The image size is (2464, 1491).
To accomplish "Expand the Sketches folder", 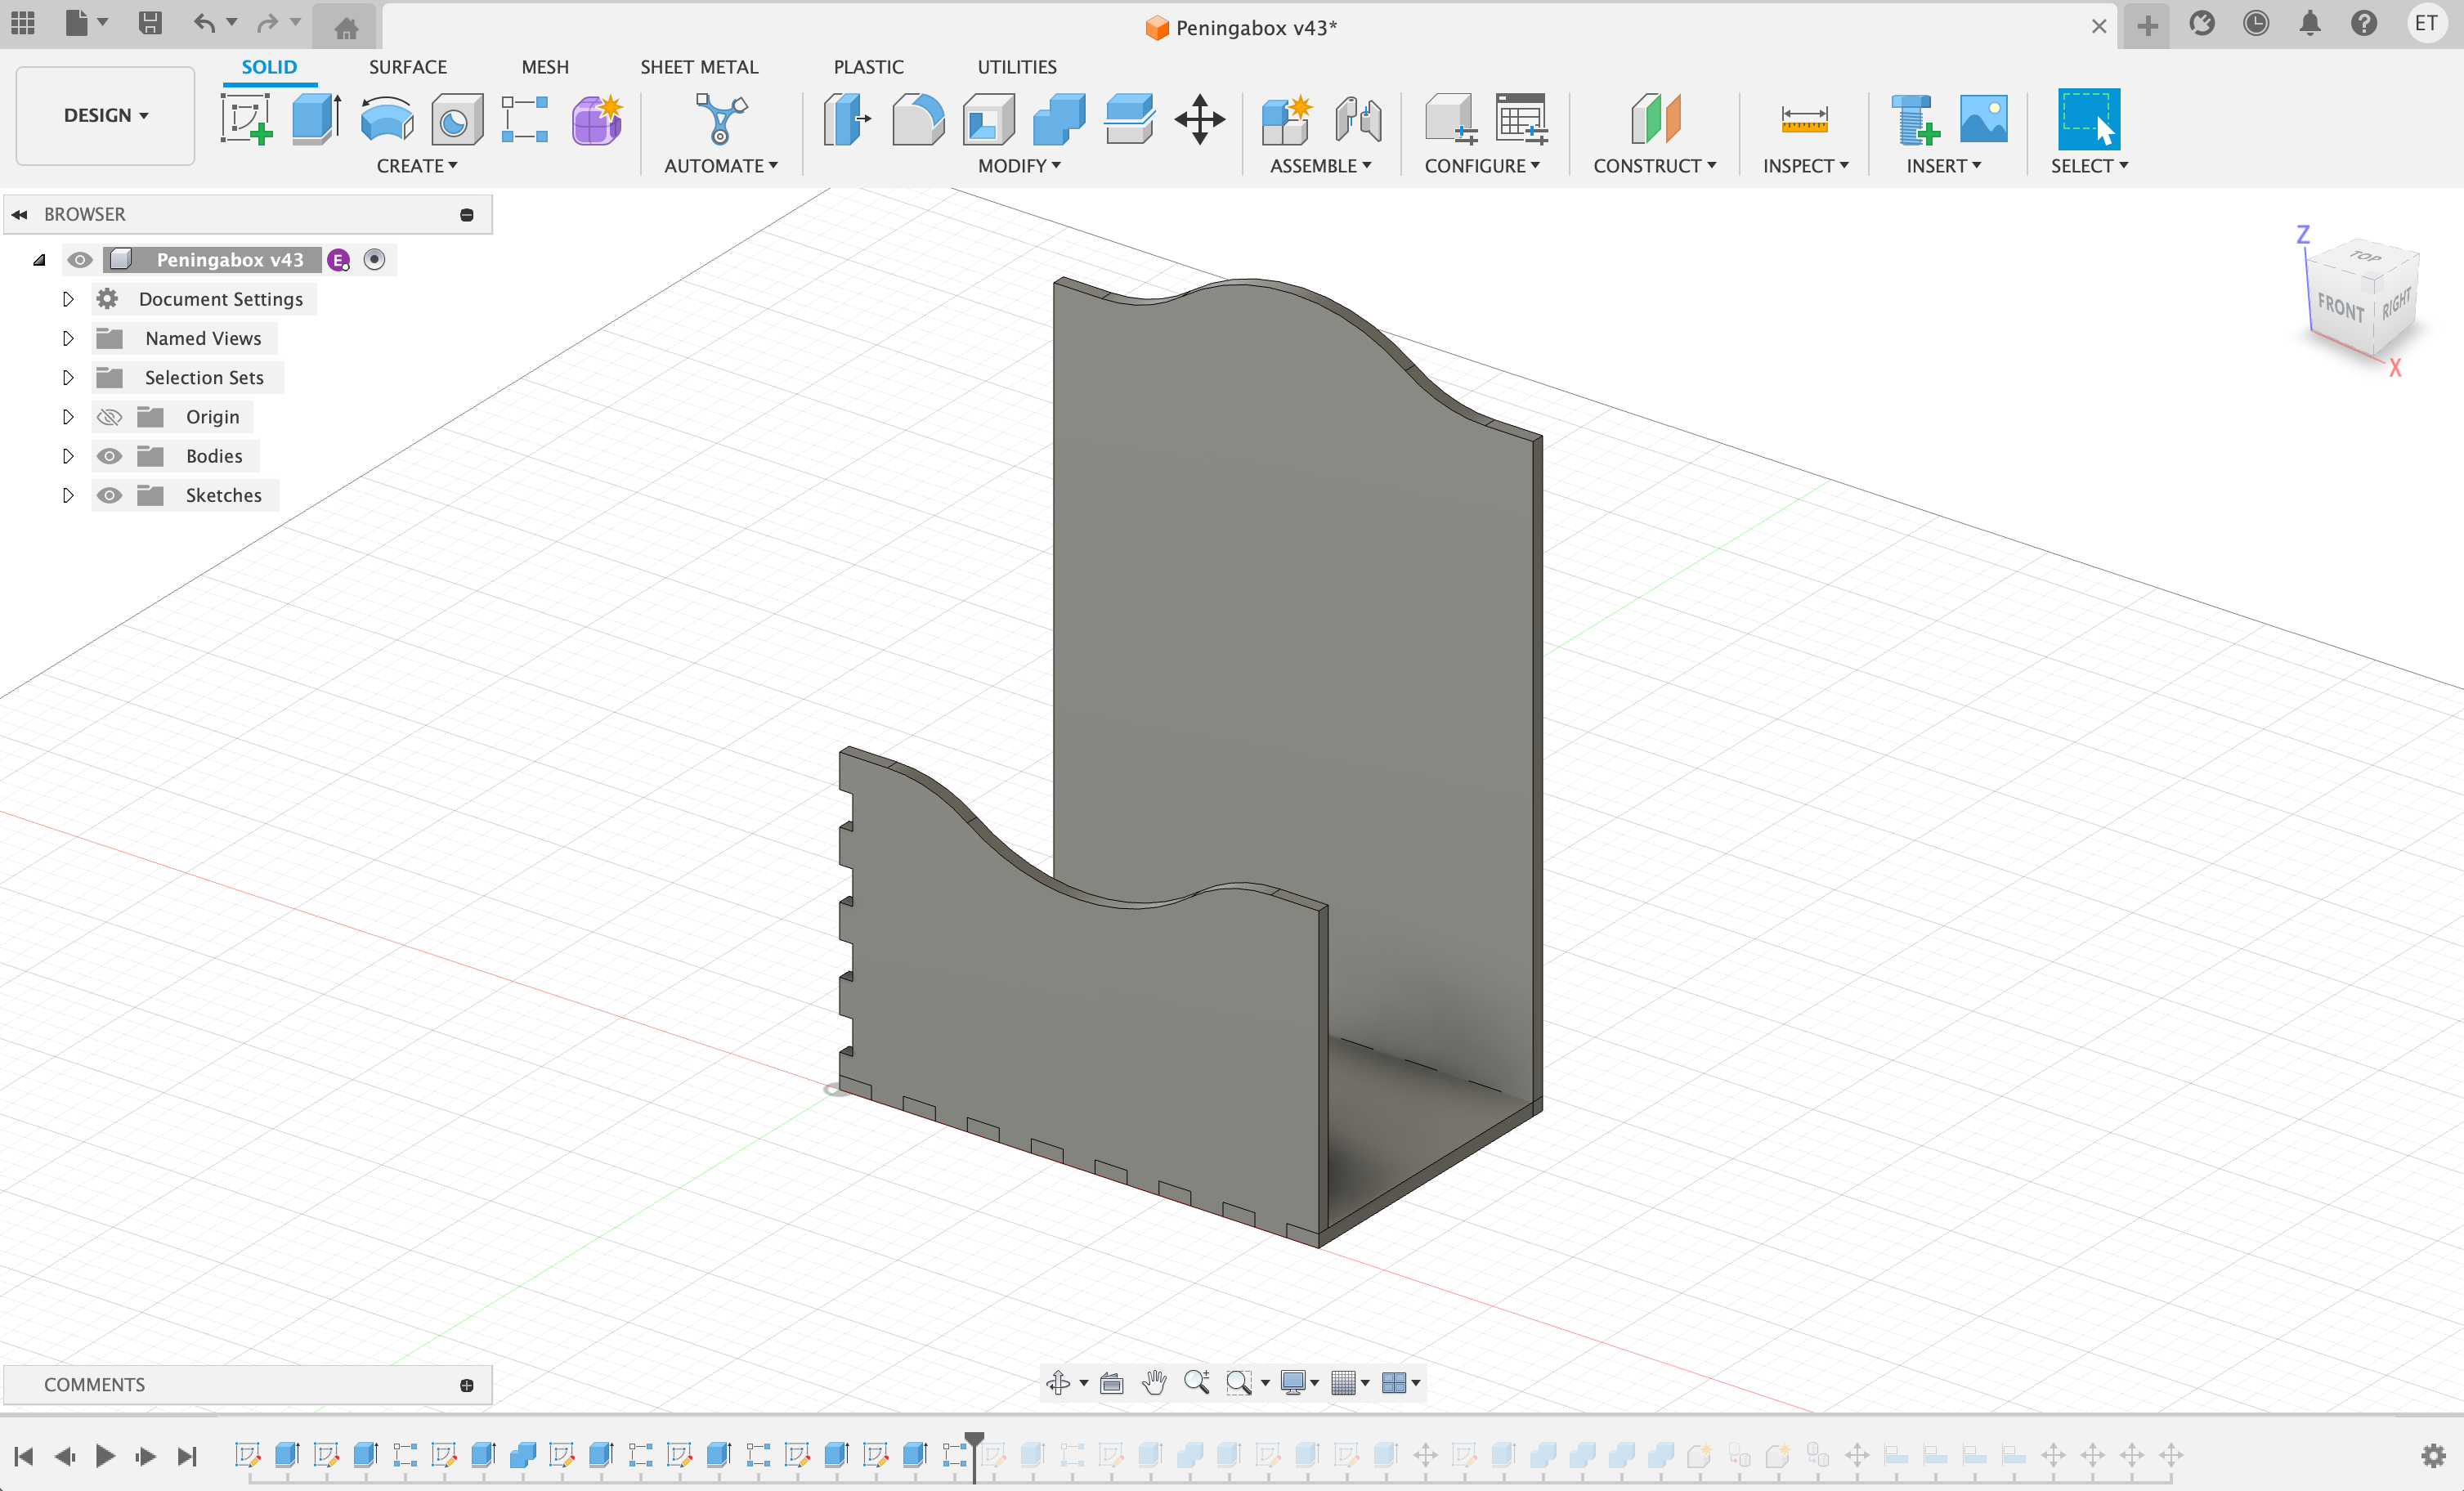I will (68, 495).
